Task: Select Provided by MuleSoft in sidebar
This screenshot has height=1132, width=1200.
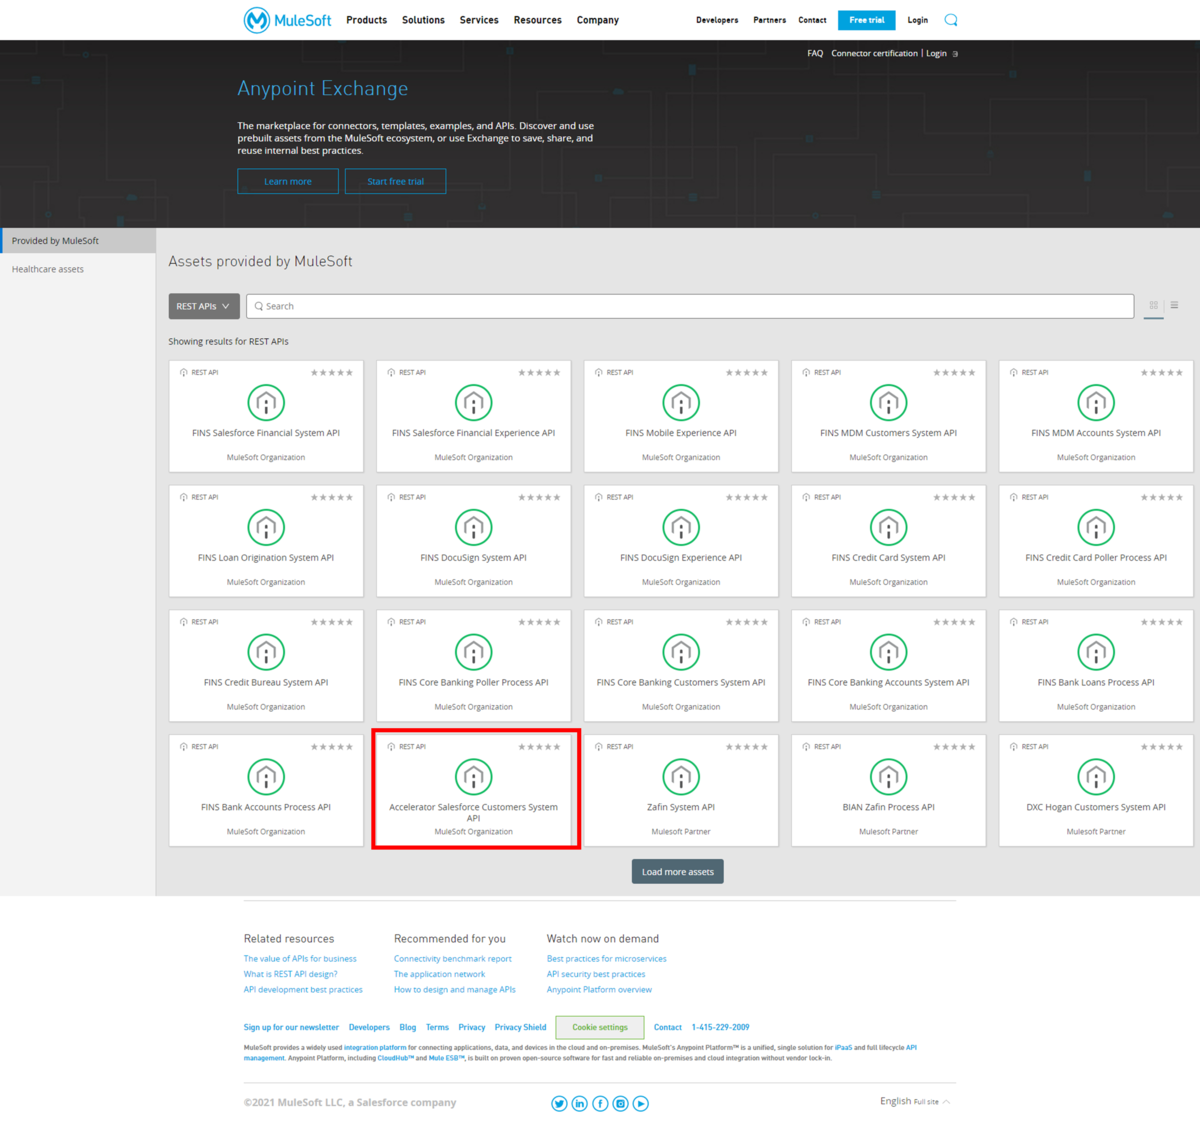Action: pyautogui.click(x=78, y=241)
